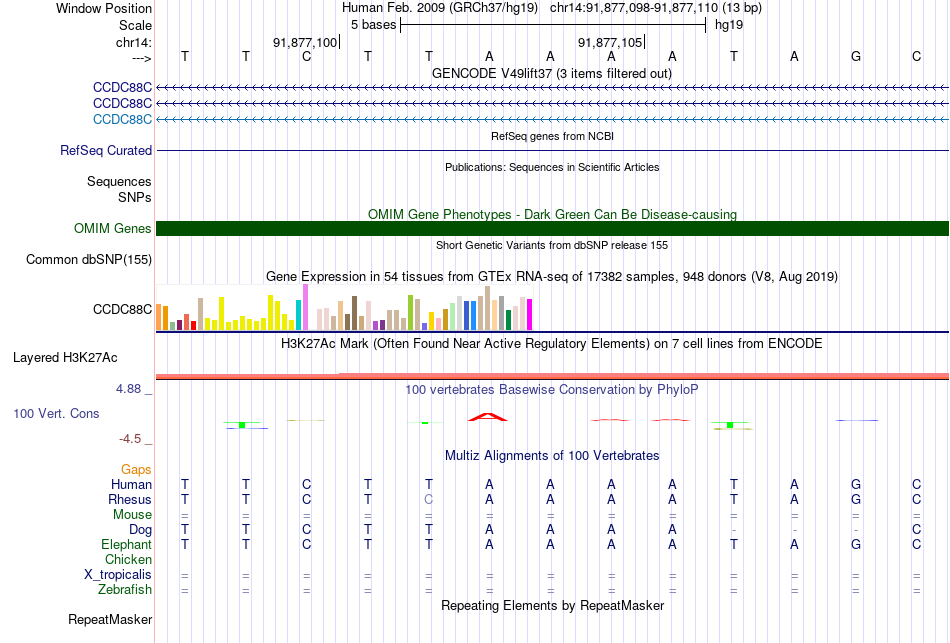Click the Human species label
The width and height of the screenshot is (950, 643).
[131, 484]
